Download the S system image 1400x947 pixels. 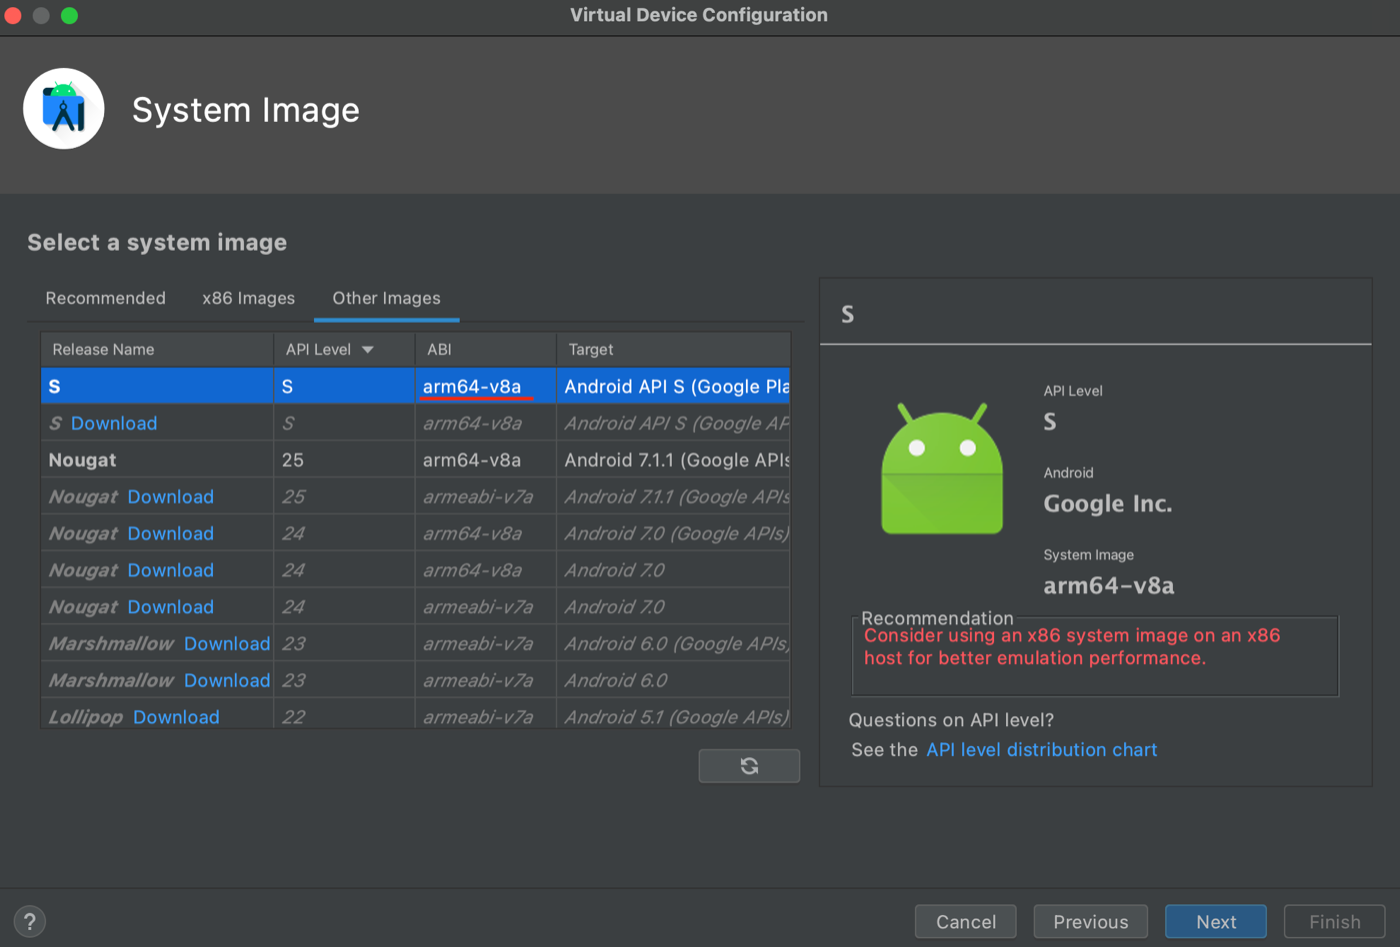114,423
